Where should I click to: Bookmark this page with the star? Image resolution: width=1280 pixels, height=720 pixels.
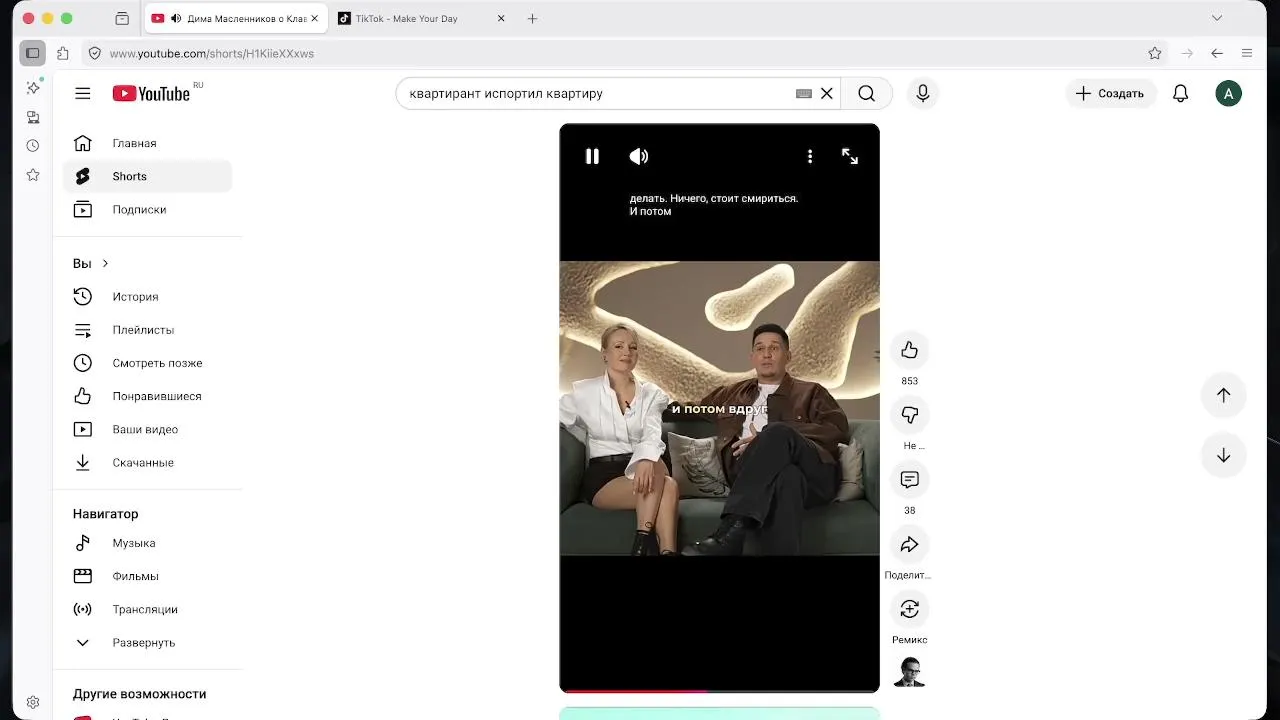1155,53
